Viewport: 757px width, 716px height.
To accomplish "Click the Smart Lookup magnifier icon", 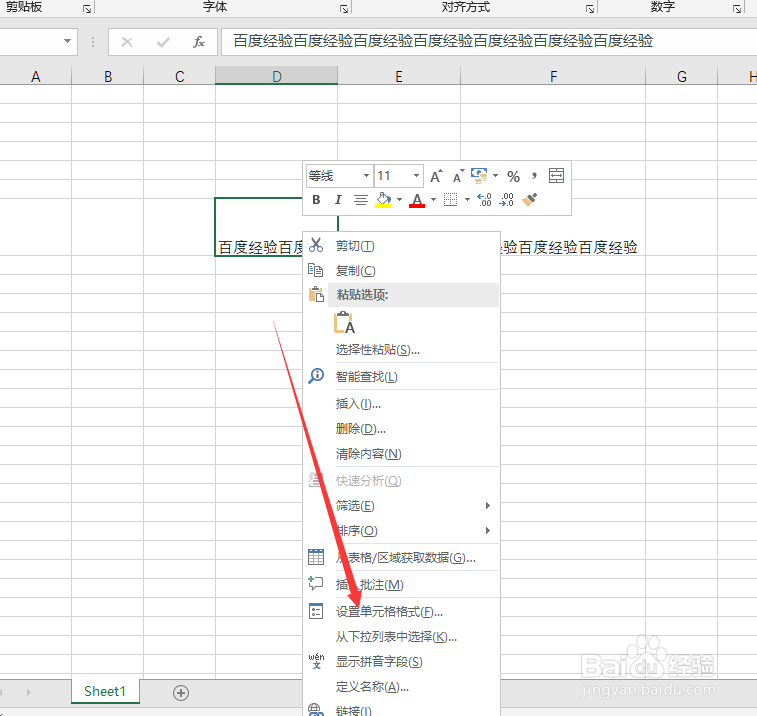I will (x=316, y=376).
